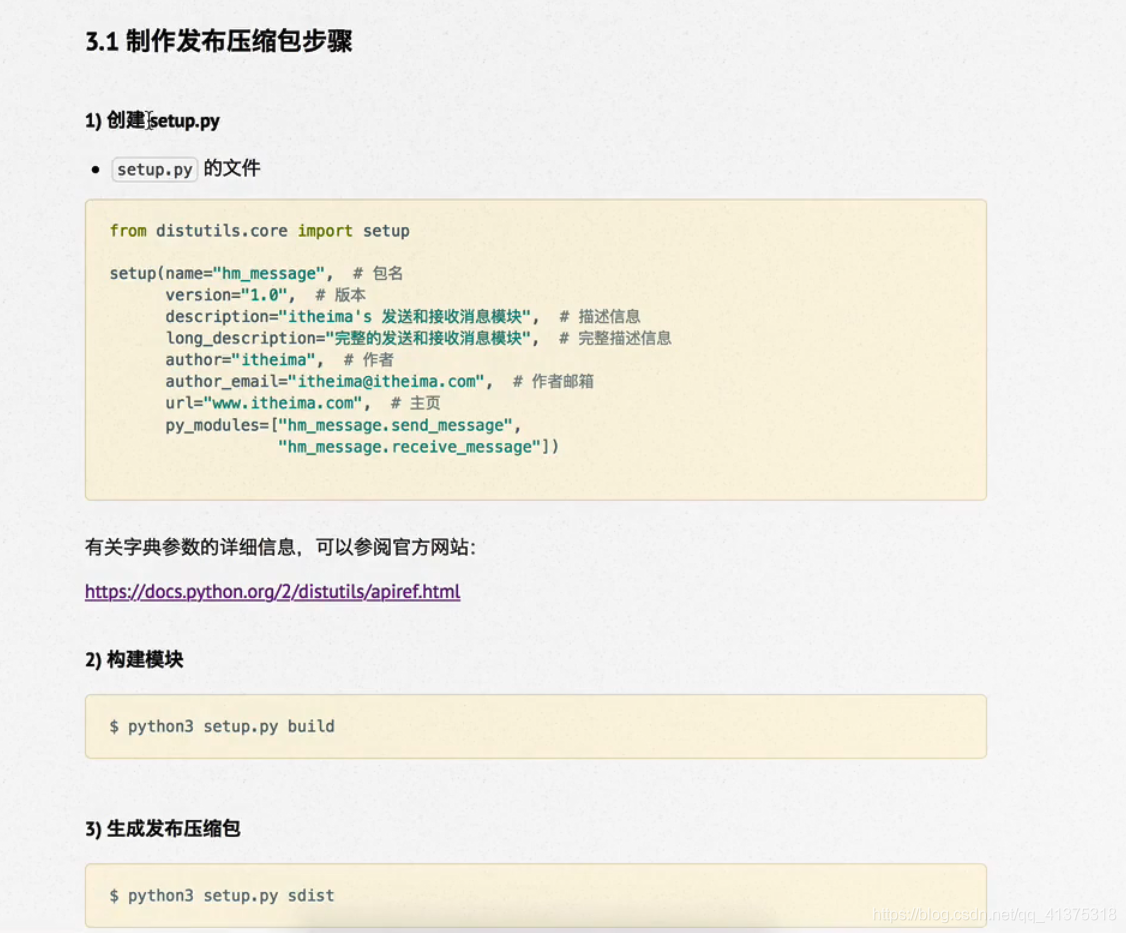This screenshot has height=933, width=1126.
Task: Click the comment "# 主页"
Action: point(415,403)
